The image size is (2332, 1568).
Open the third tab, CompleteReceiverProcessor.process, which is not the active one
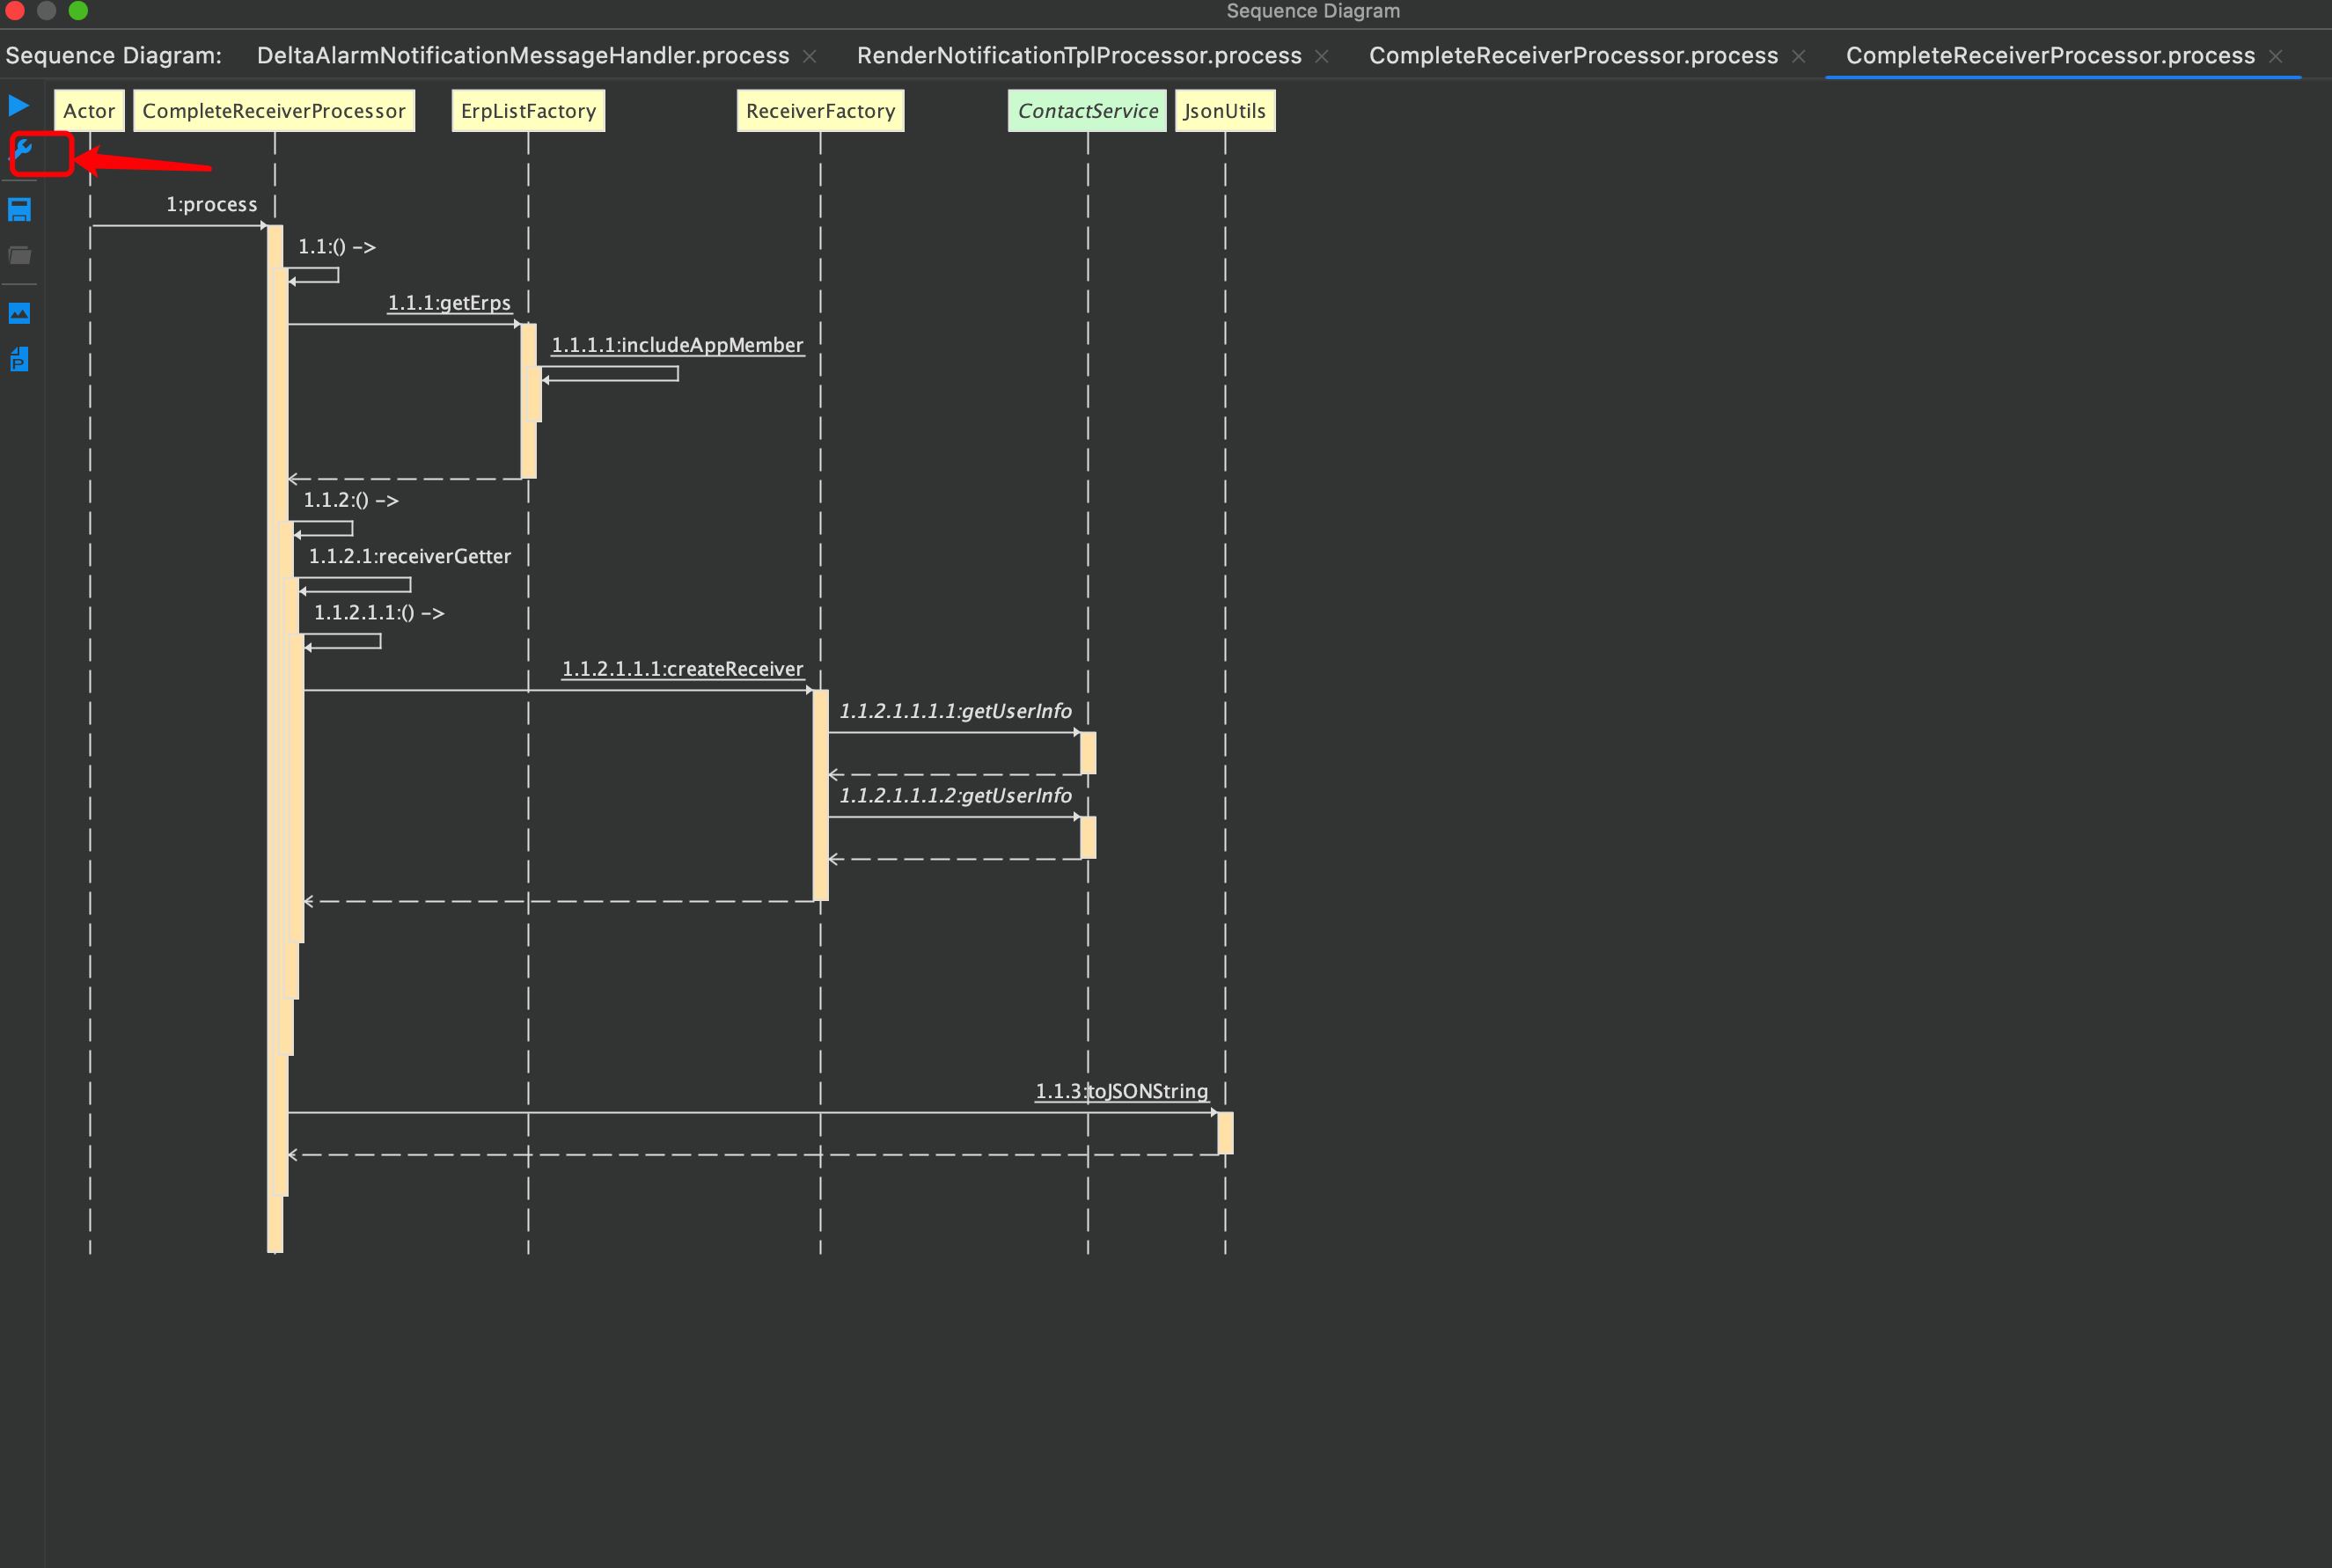click(x=1573, y=56)
